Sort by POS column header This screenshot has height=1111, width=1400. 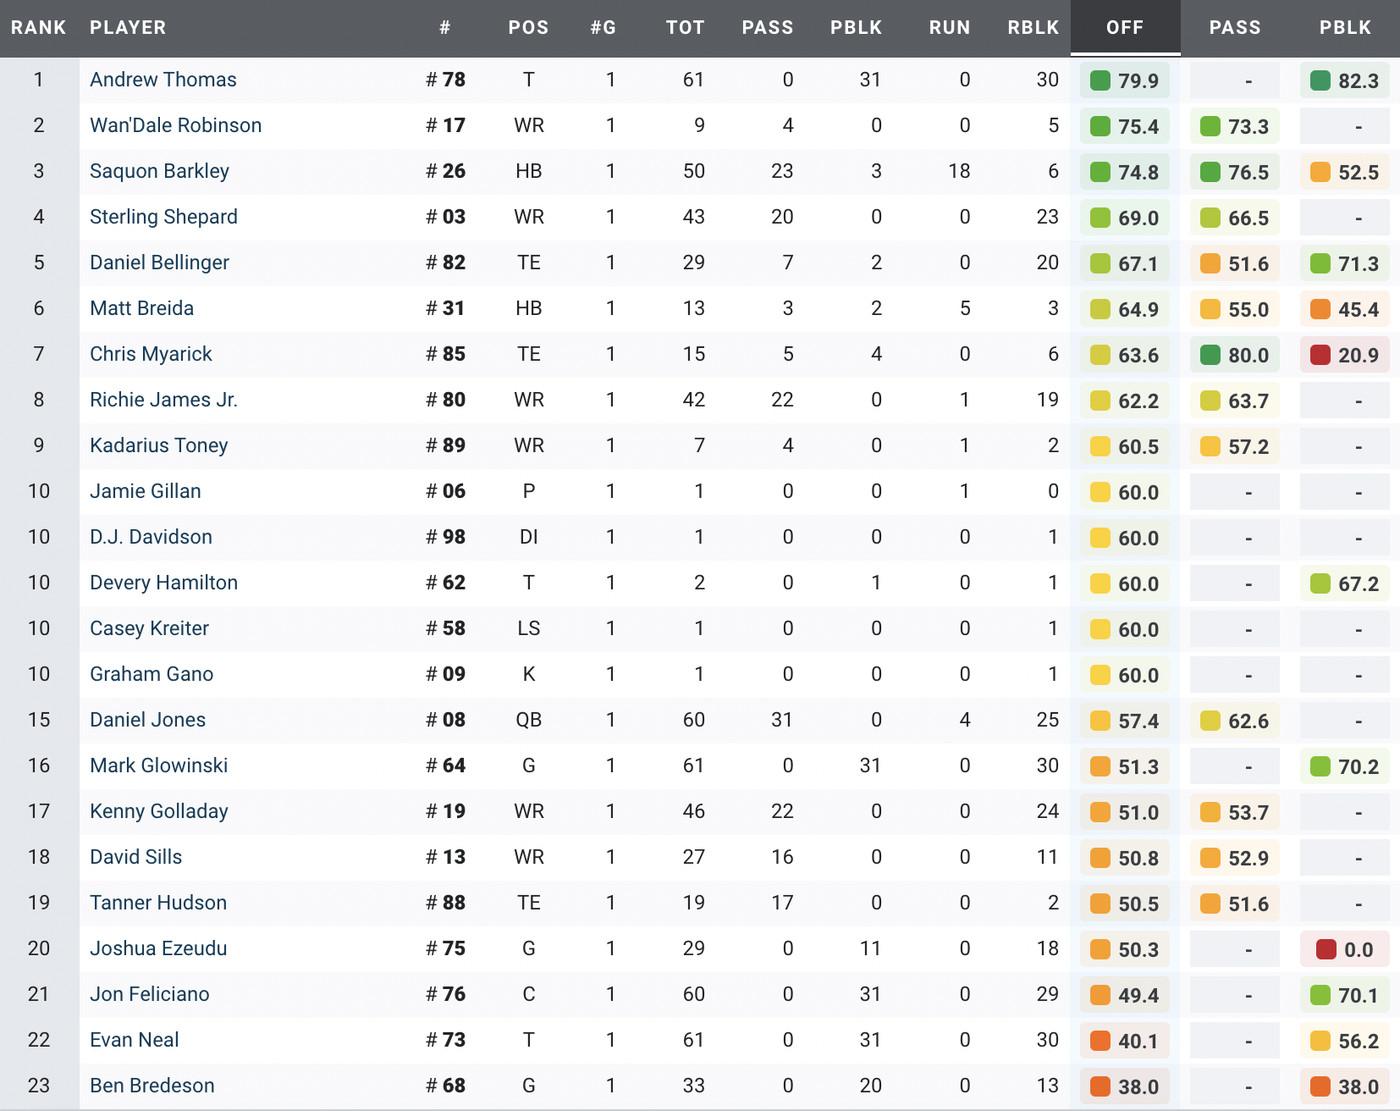[528, 27]
